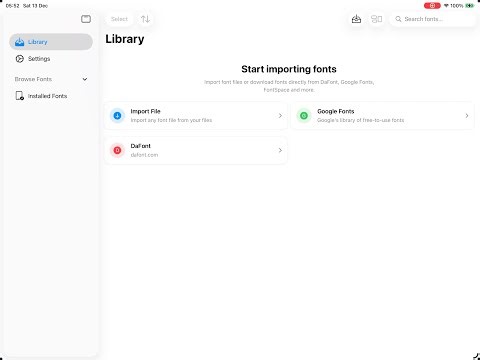
Task: Click the Wi-Fi status icon
Action: pyautogui.click(x=446, y=6)
